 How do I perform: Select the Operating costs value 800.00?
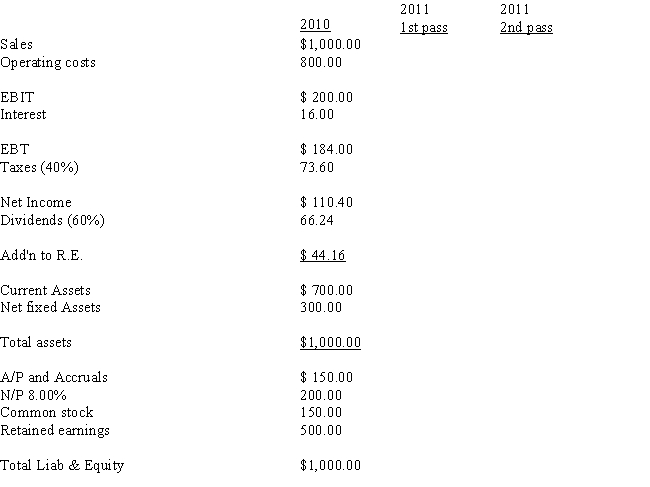point(321,62)
